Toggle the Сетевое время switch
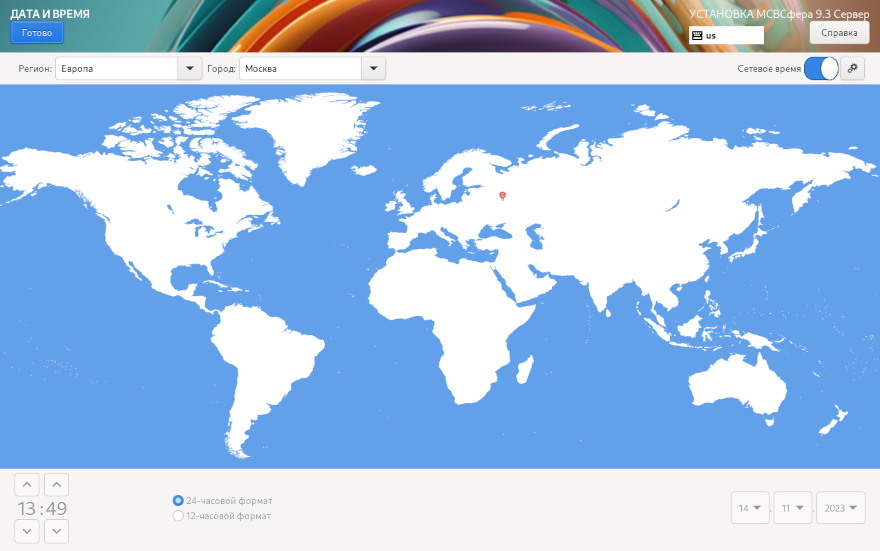Screen dimensions: 880x551 [821, 68]
